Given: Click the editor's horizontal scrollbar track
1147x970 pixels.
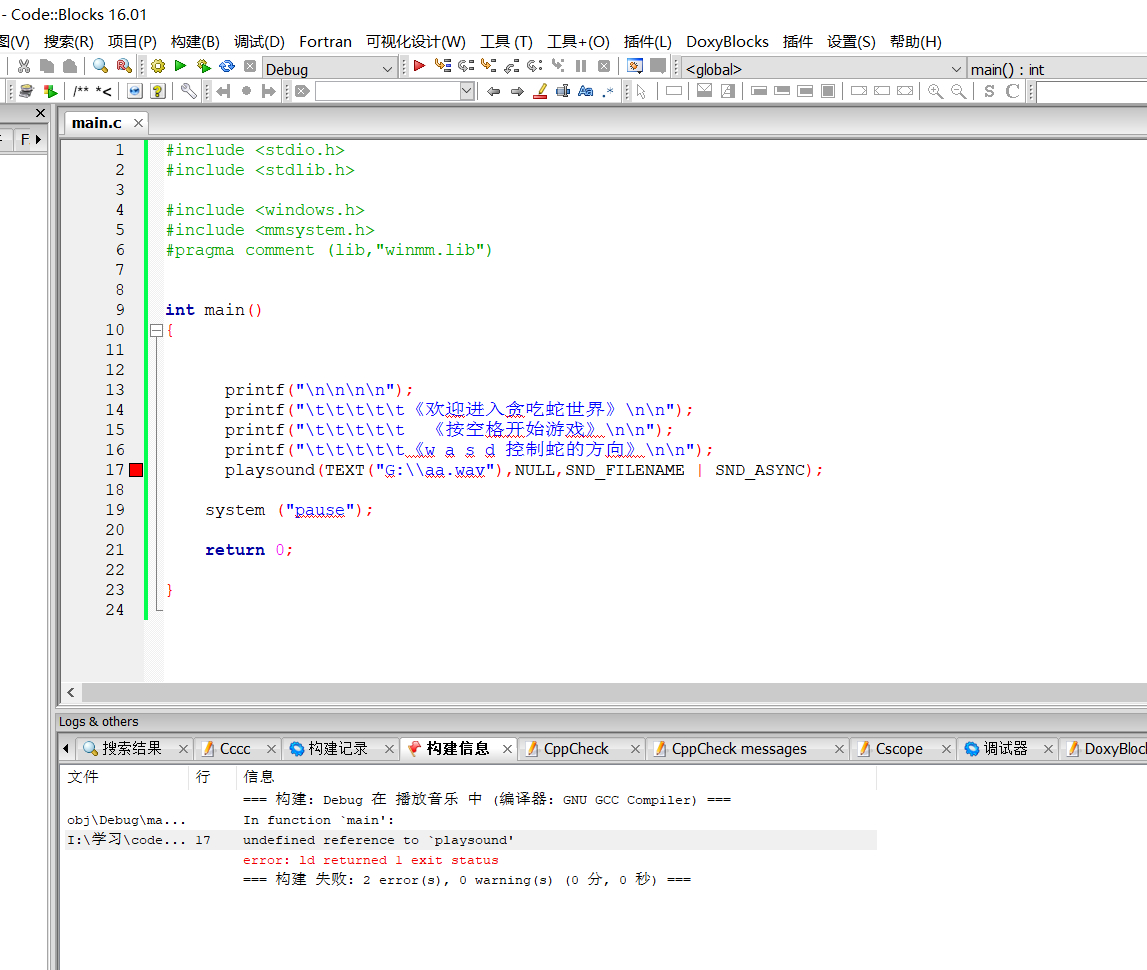Looking at the screenshot, I should click(x=600, y=692).
